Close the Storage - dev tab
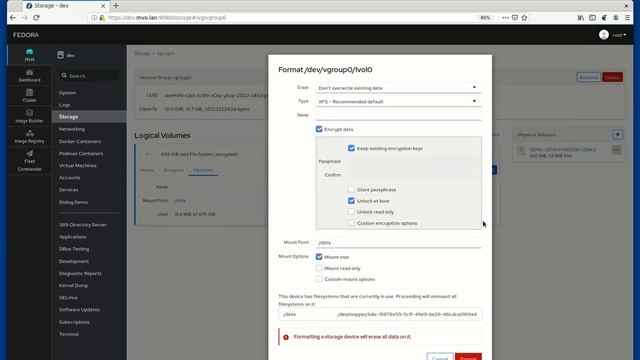This screenshot has height=360, width=640. point(103,6)
